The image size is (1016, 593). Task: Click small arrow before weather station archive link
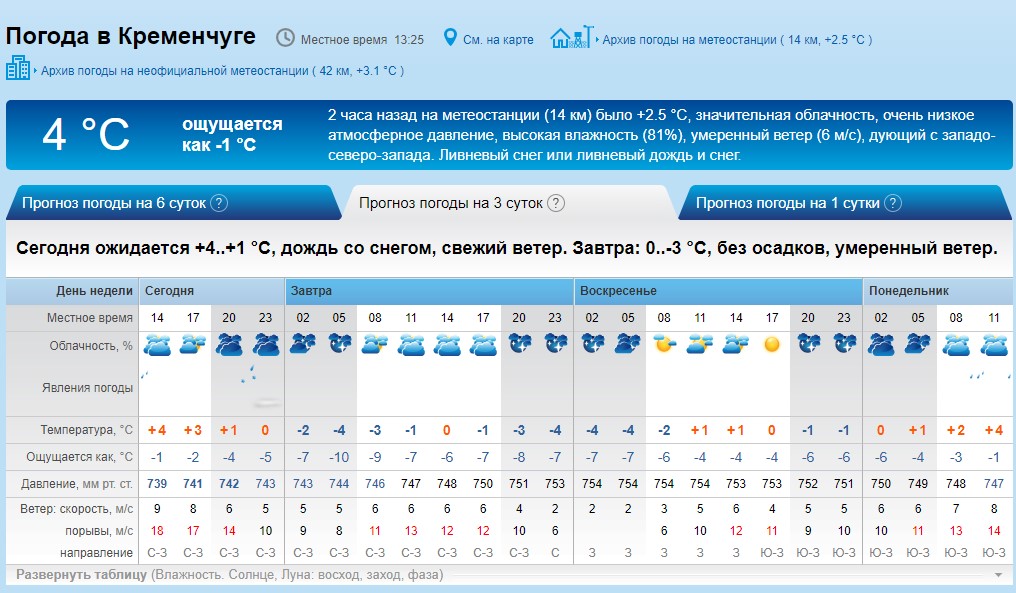(597, 40)
